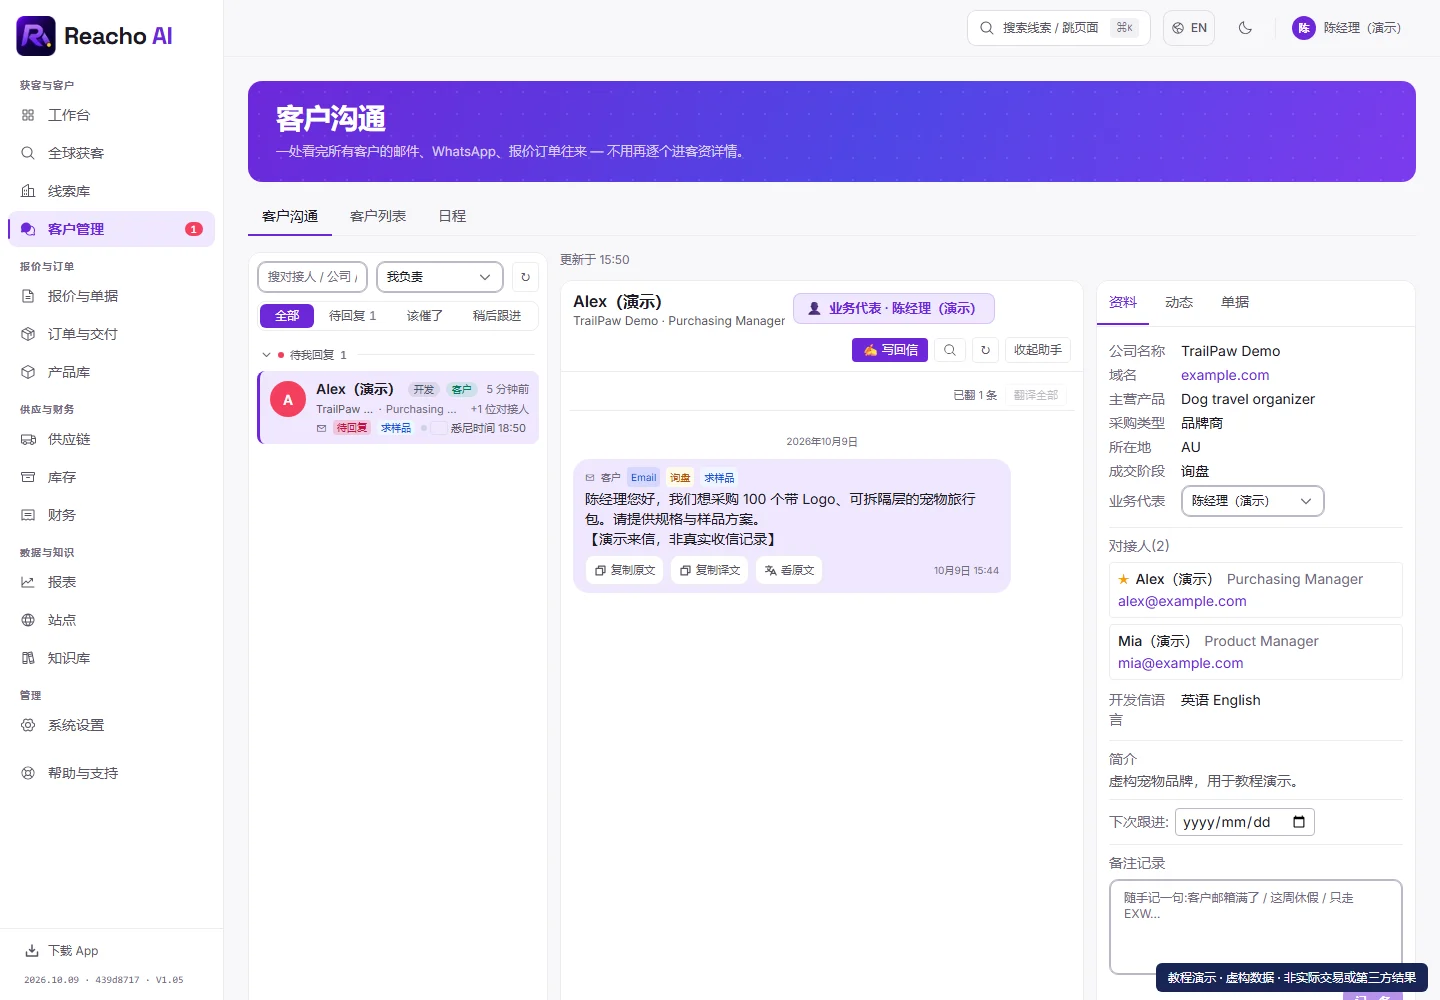The width and height of the screenshot is (1440, 1000).
Task: Select 报价与单据 in the sidebar
Action: [111, 296]
